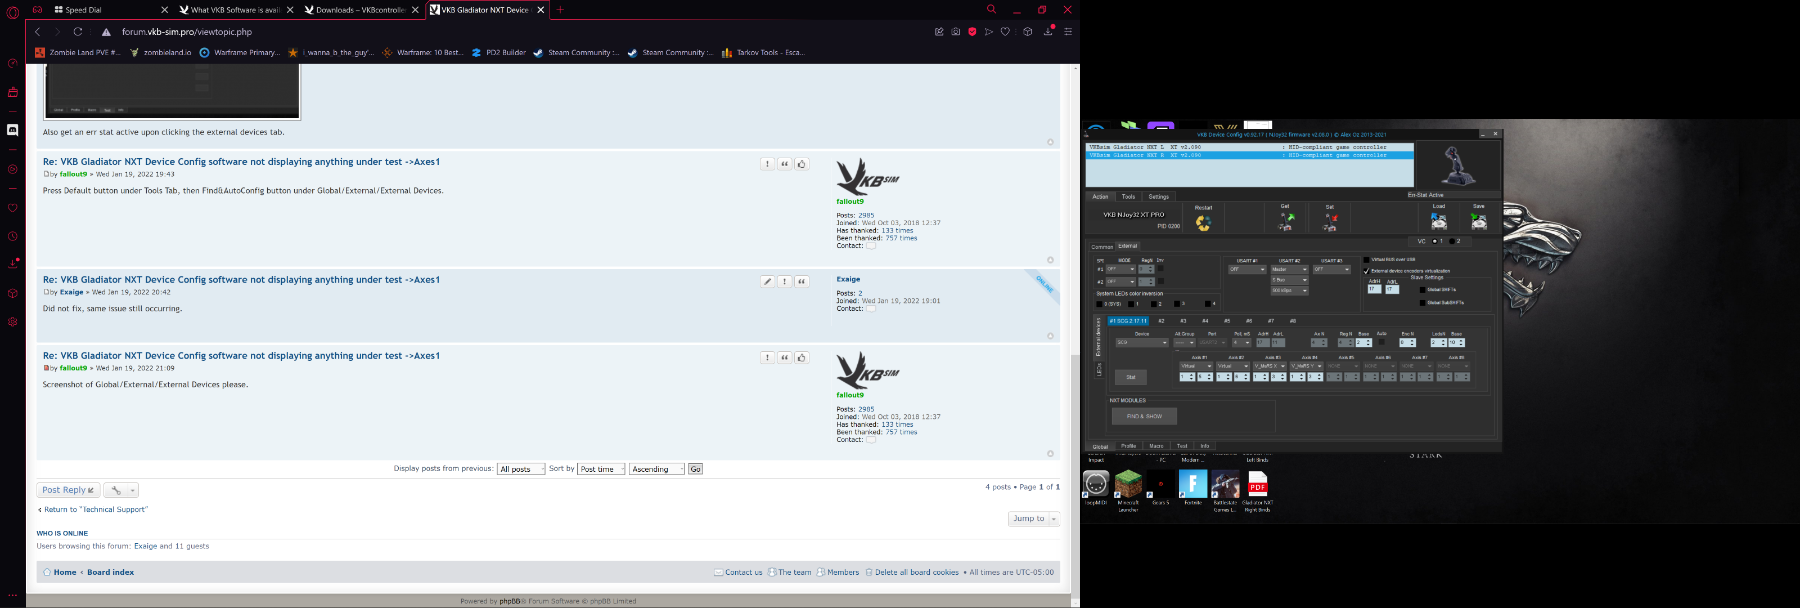Quote Exaige's 20:42 post
The width and height of the screenshot is (1800, 608).
802,282
